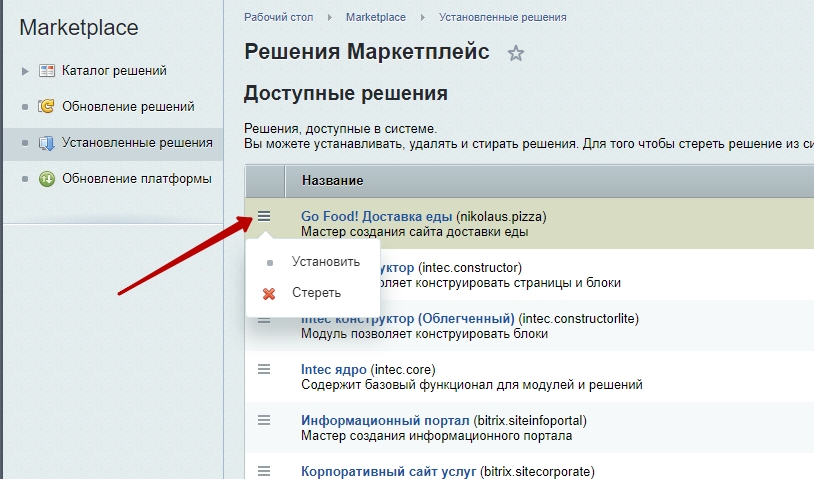Open Intec конструктор (Облегченный) link

coord(408,318)
